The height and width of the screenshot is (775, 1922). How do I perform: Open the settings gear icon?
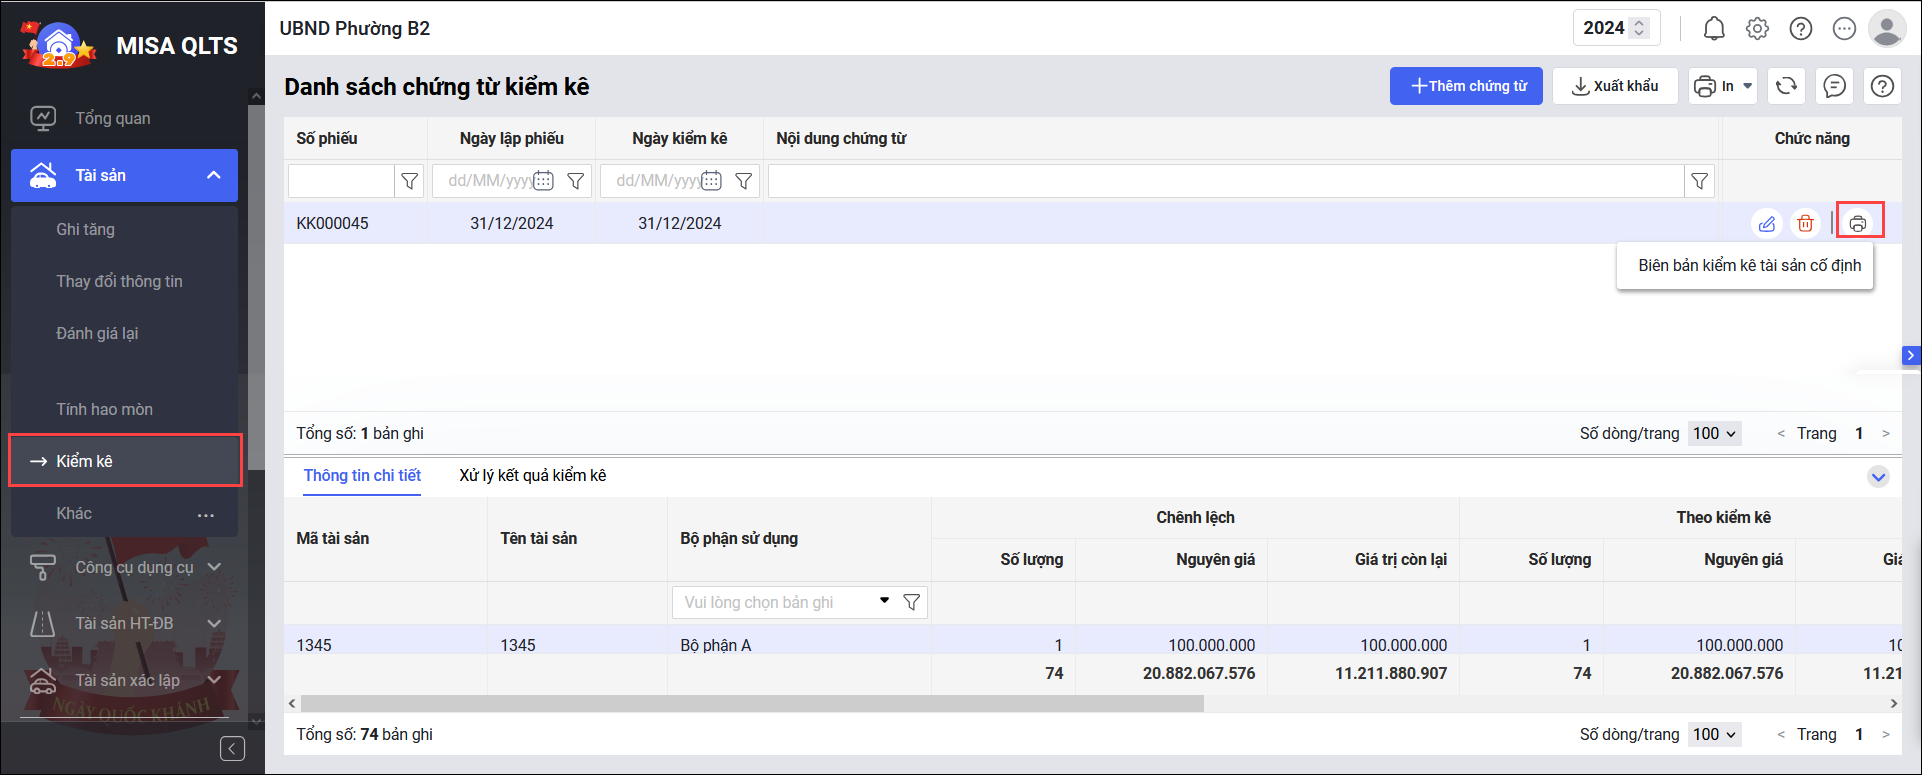1757,29
